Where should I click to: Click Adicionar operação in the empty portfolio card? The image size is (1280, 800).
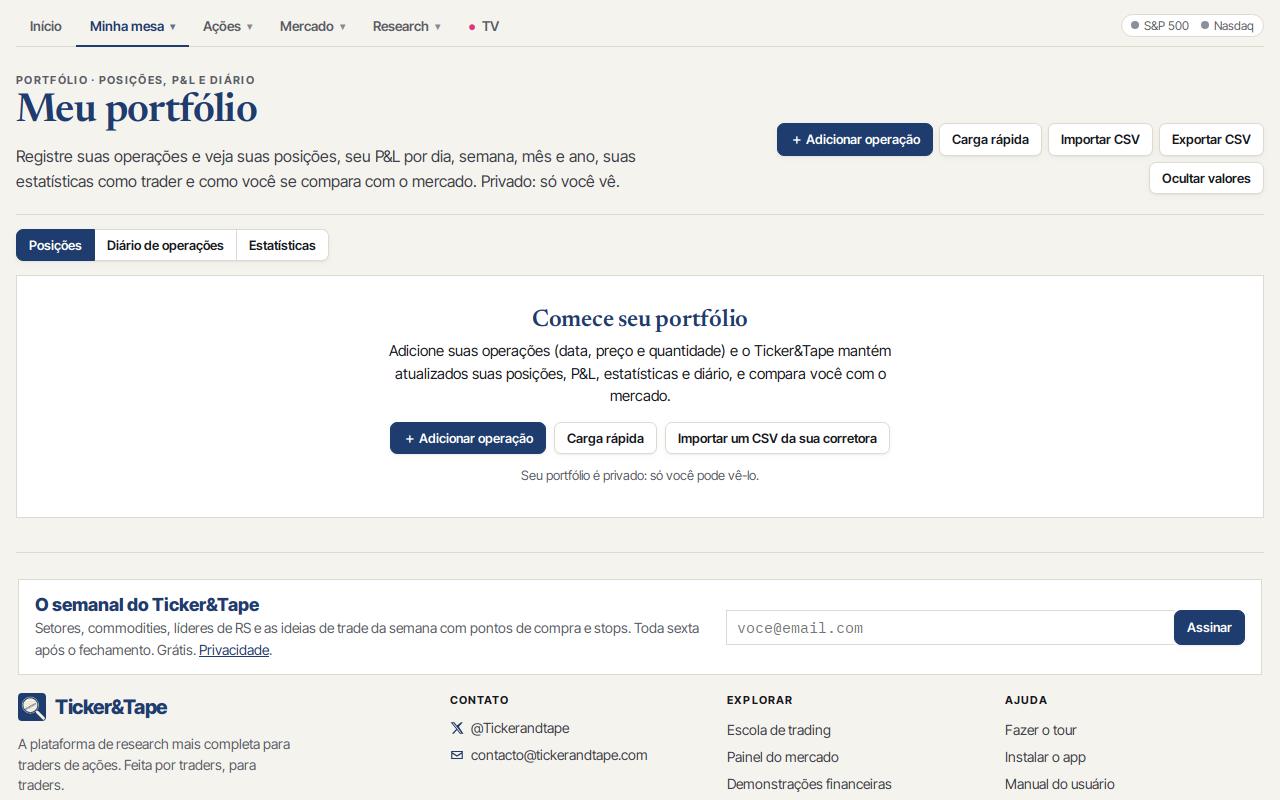click(468, 438)
